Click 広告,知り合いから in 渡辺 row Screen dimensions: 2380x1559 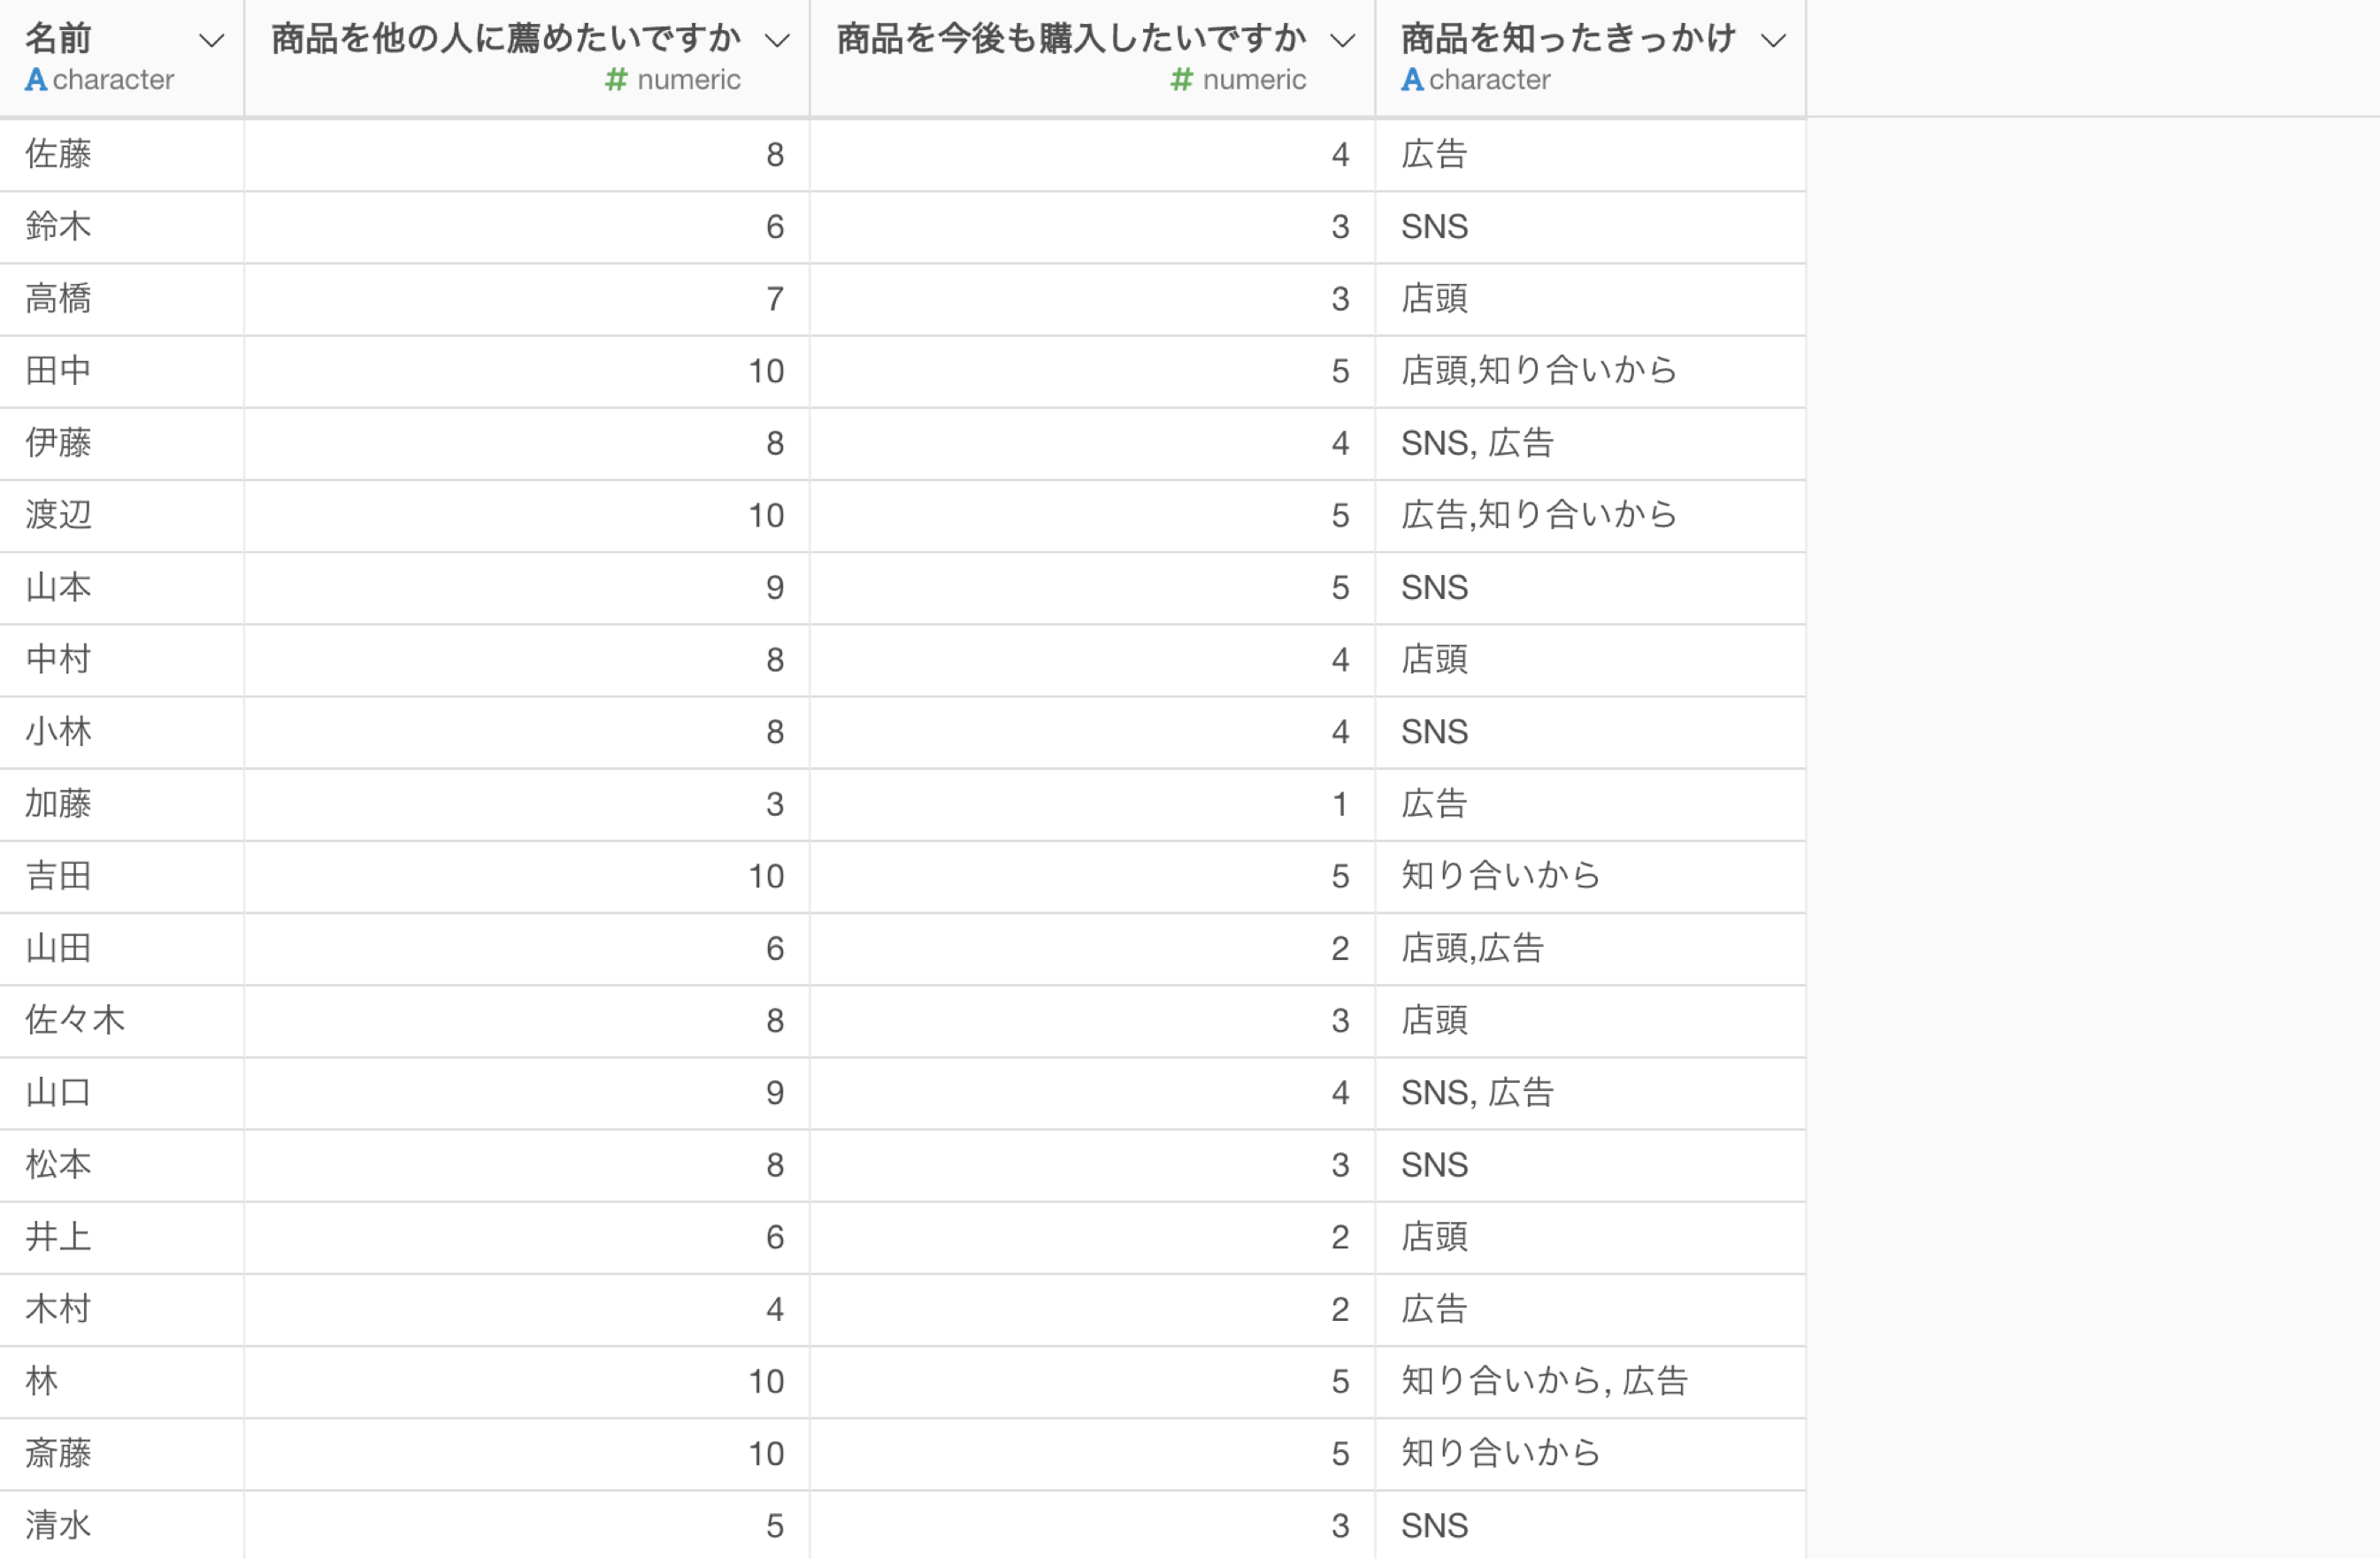point(1539,515)
